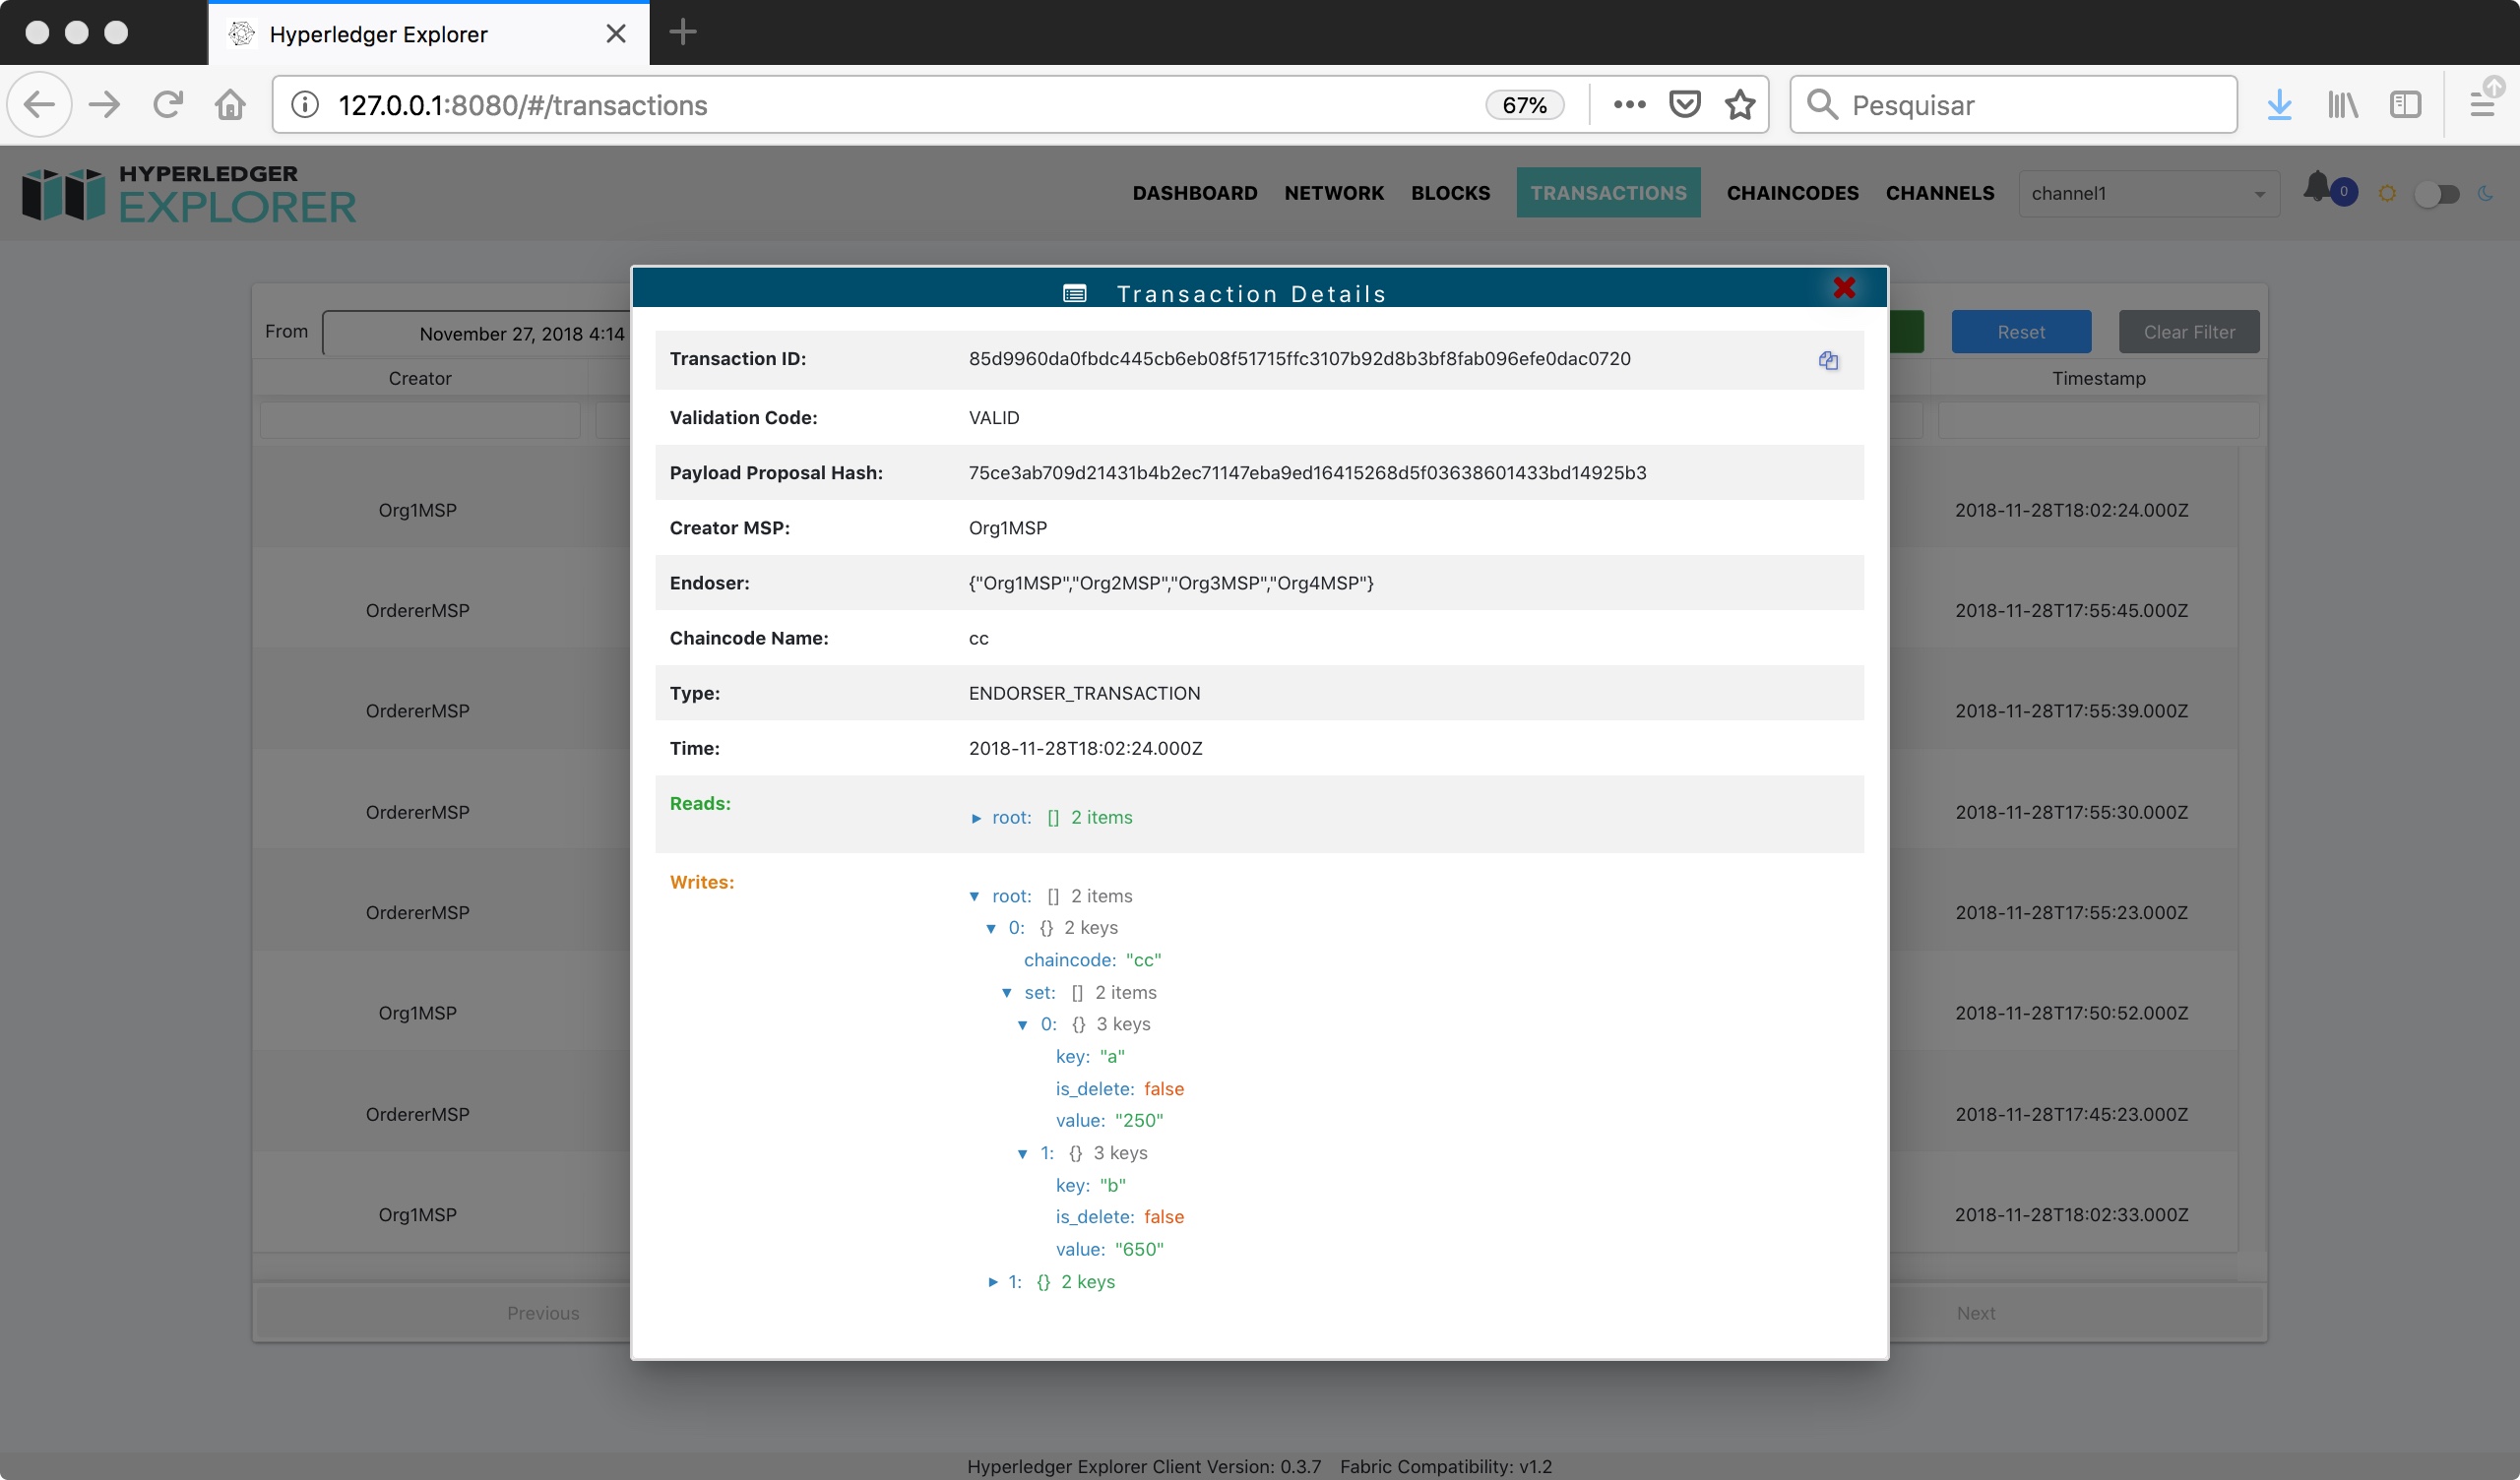The image size is (2520, 1480).
Task: Bookmark this page with the star icon
Action: point(1740,104)
